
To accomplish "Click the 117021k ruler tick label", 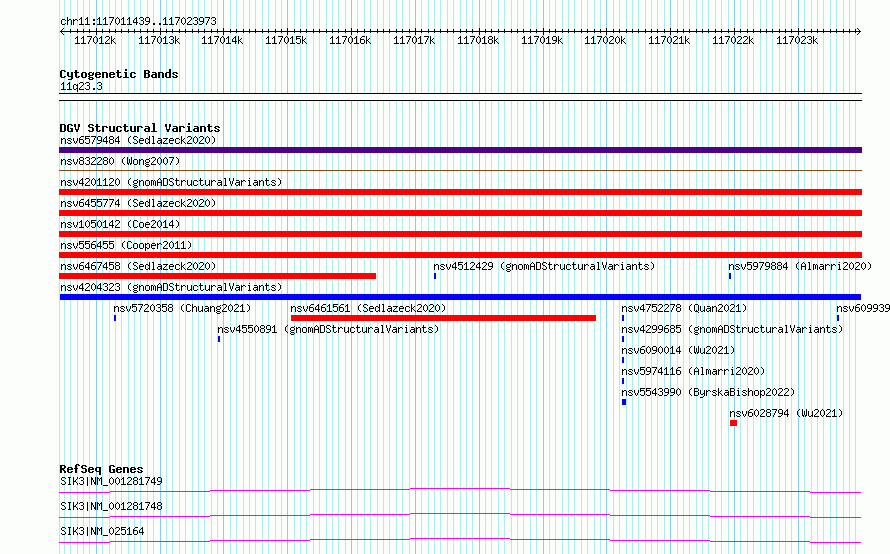I will coord(669,40).
